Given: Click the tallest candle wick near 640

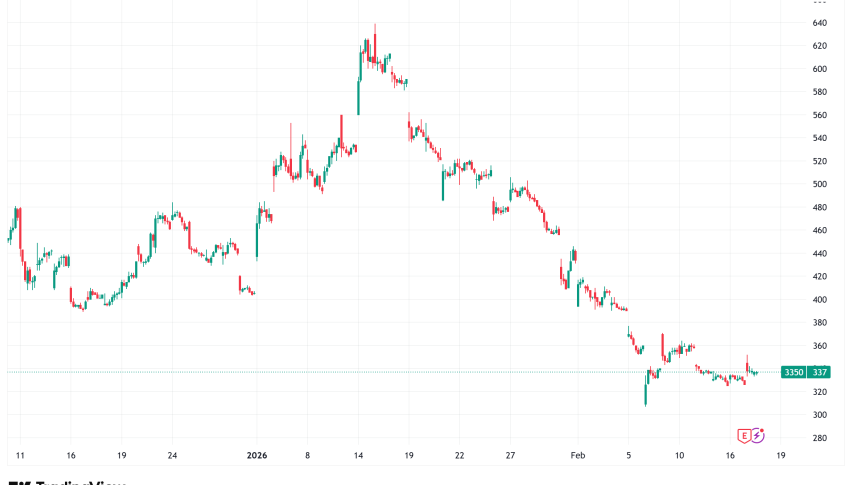Looking at the screenshot, I should 375,30.
